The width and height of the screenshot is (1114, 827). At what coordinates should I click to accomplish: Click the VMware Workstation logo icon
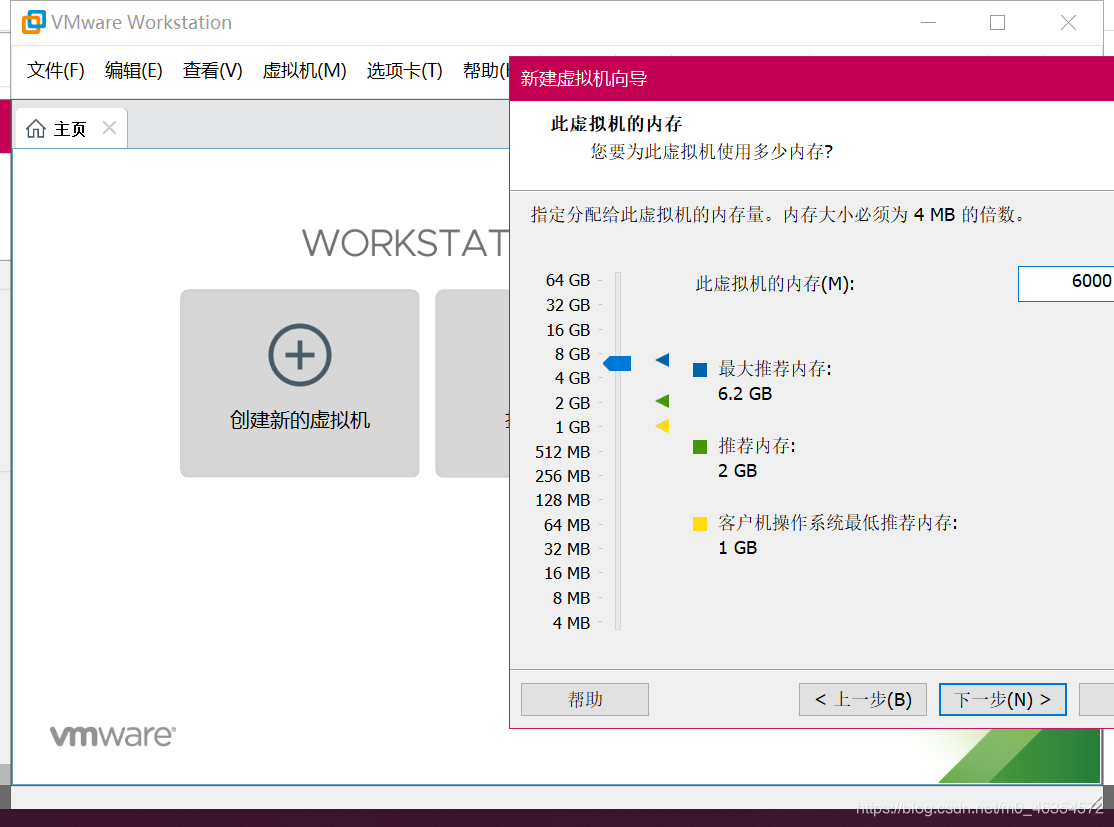33,22
